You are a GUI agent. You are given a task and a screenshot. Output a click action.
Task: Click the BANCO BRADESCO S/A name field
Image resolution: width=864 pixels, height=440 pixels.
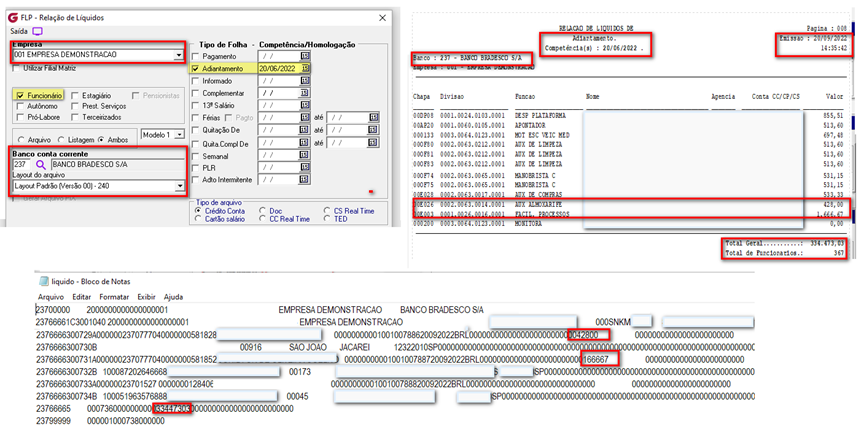(118, 165)
